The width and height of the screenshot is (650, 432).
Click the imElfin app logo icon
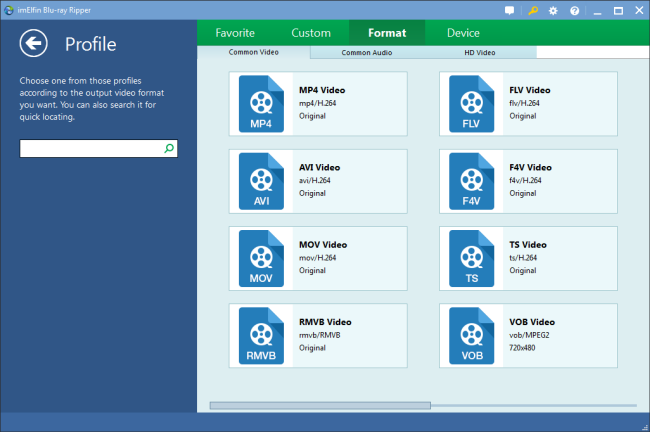click(9, 10)
